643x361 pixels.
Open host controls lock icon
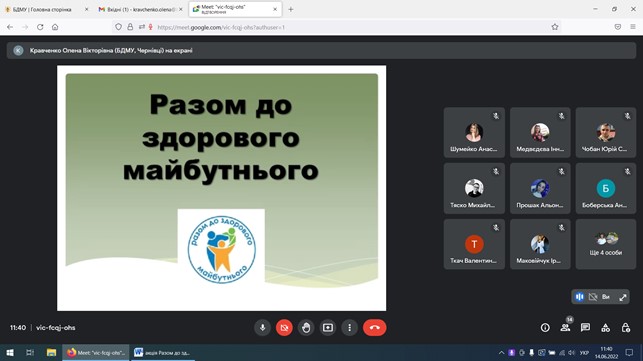point(625,327)
